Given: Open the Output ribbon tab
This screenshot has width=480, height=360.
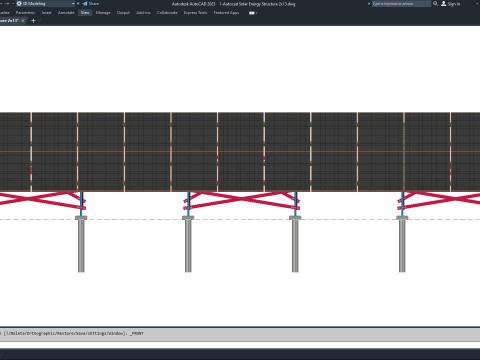Looking at the screenshot, I should coord(123,13).
